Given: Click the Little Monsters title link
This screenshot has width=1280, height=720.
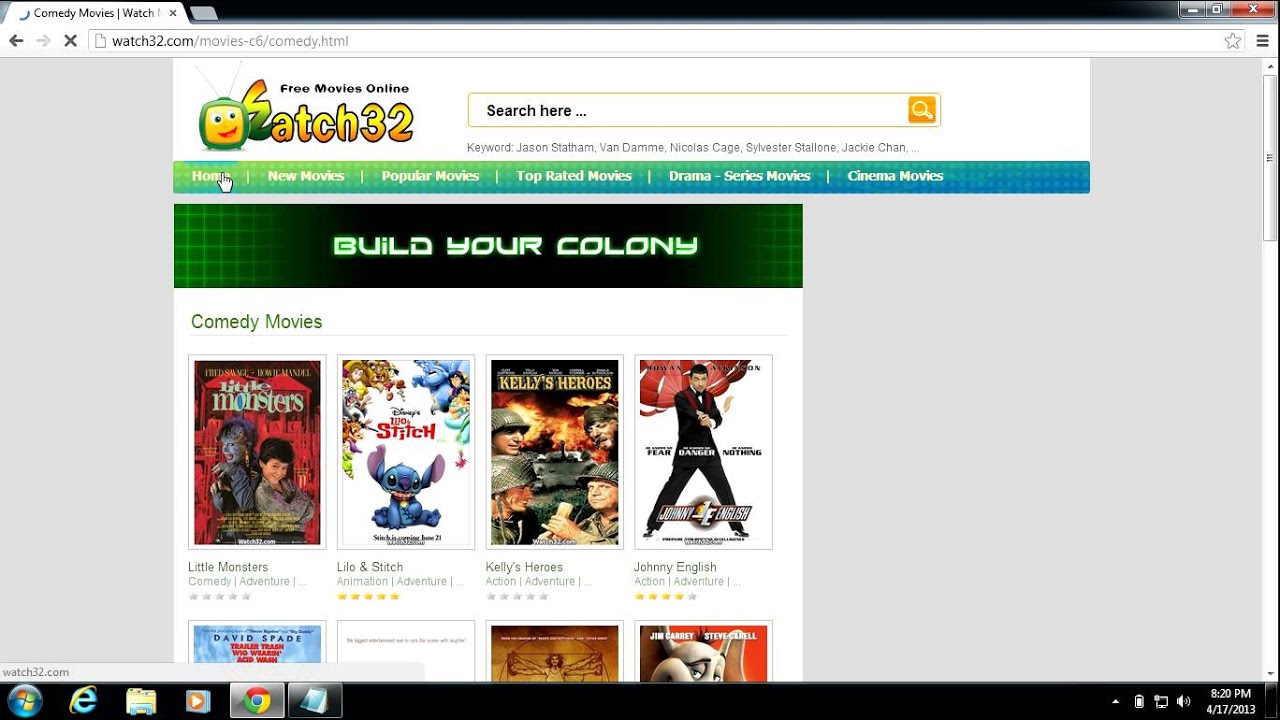Looking at the screenshot, I should pos(228,567).
